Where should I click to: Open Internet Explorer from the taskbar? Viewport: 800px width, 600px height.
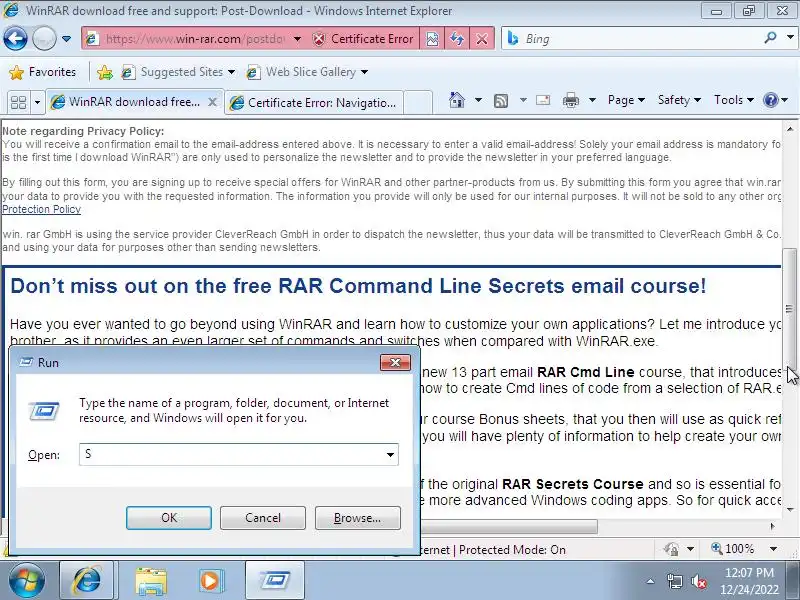[87, 581]
